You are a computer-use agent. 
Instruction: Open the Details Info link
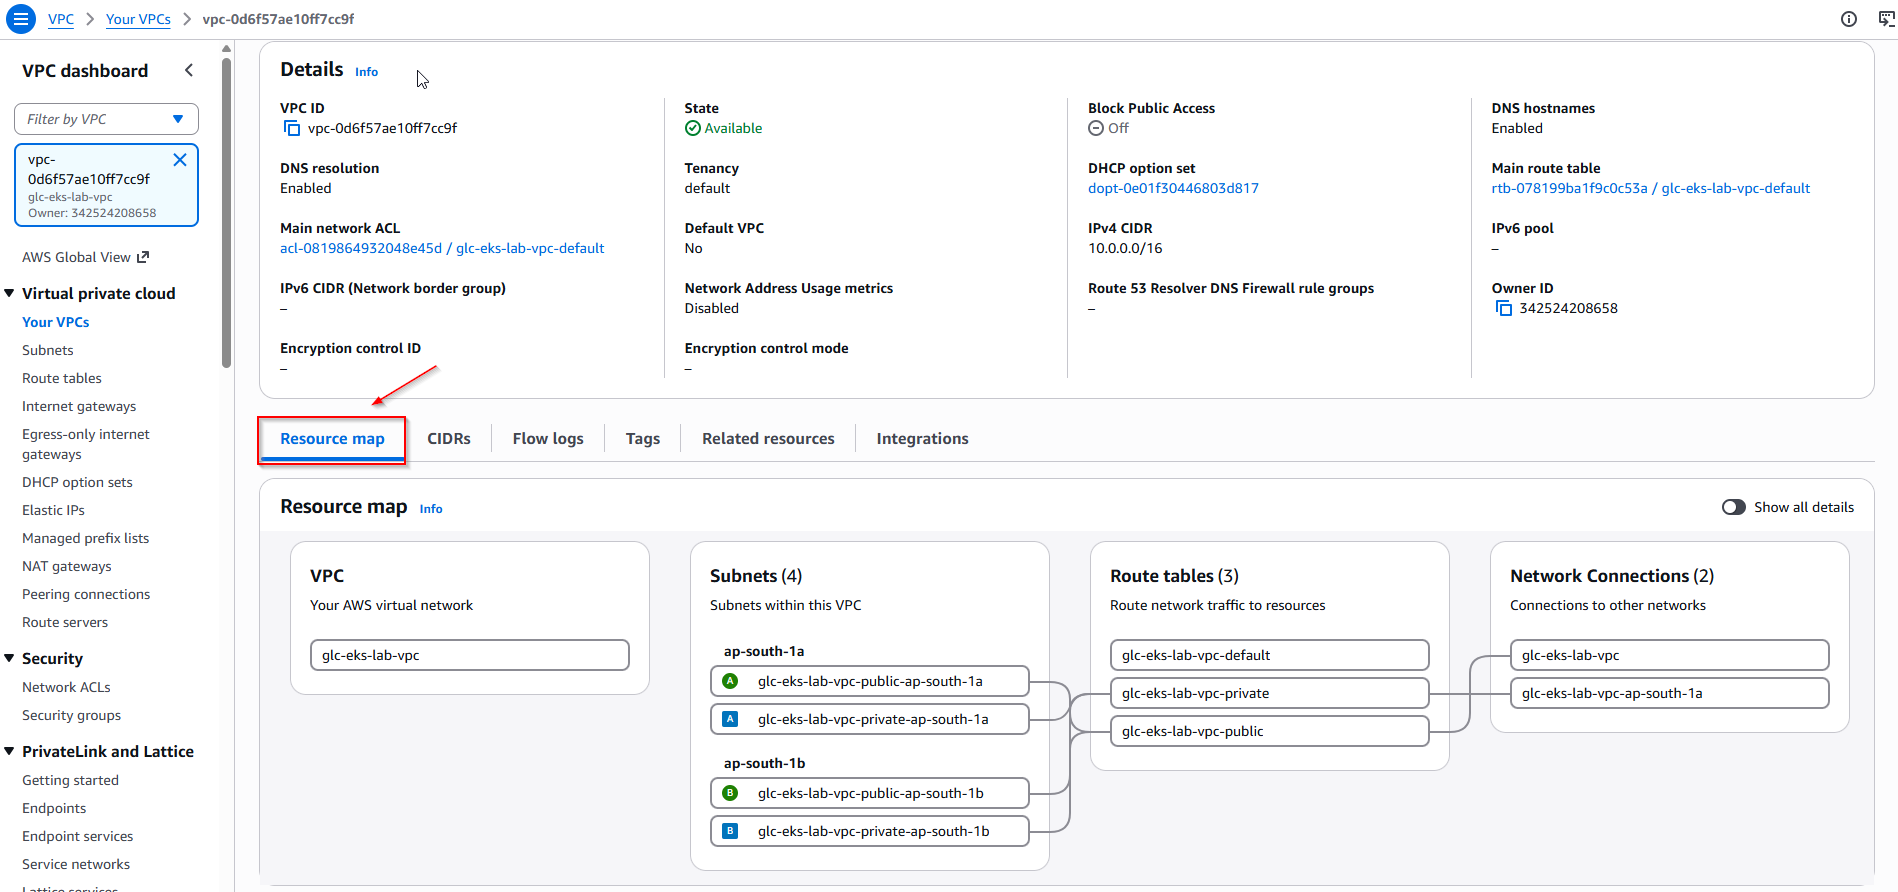click(367, 72)
